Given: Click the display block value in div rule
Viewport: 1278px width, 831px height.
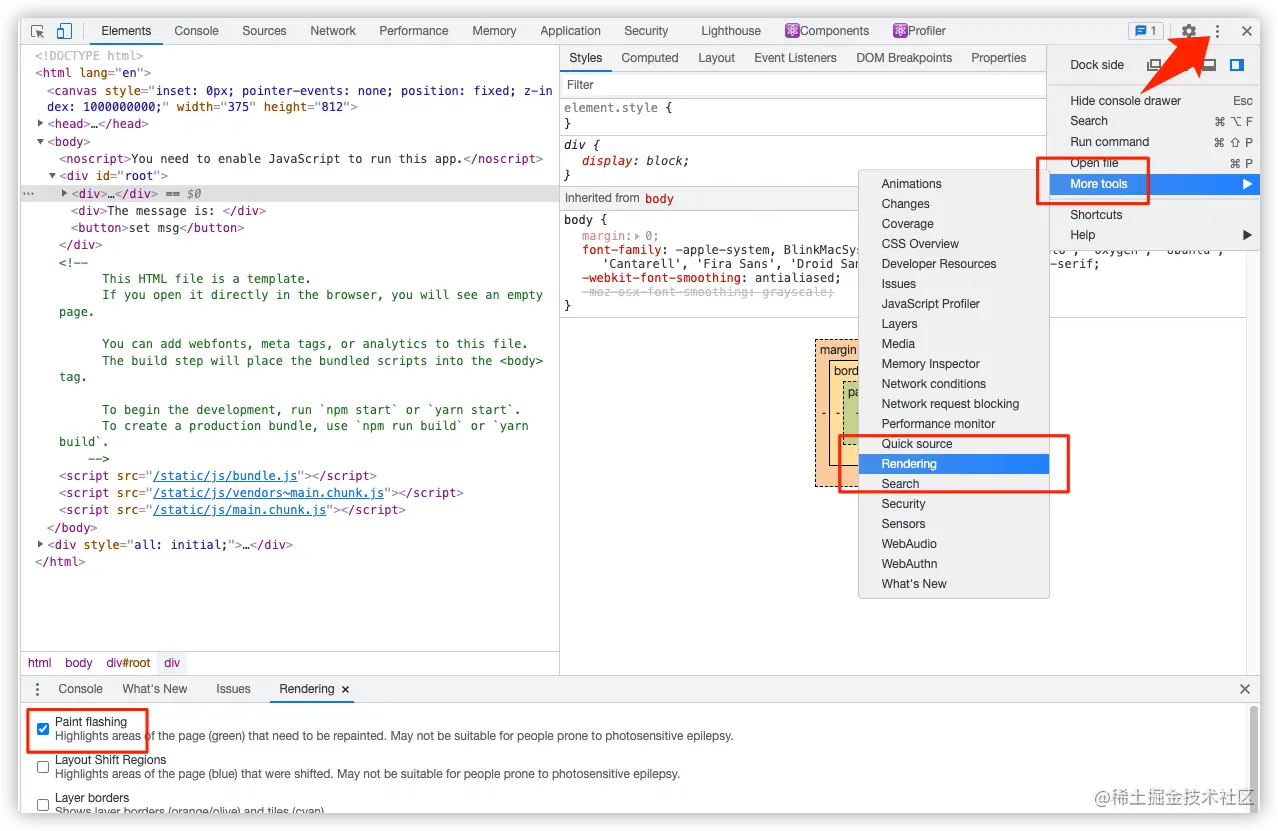Looking at the screenshot, I should (666, 161).
